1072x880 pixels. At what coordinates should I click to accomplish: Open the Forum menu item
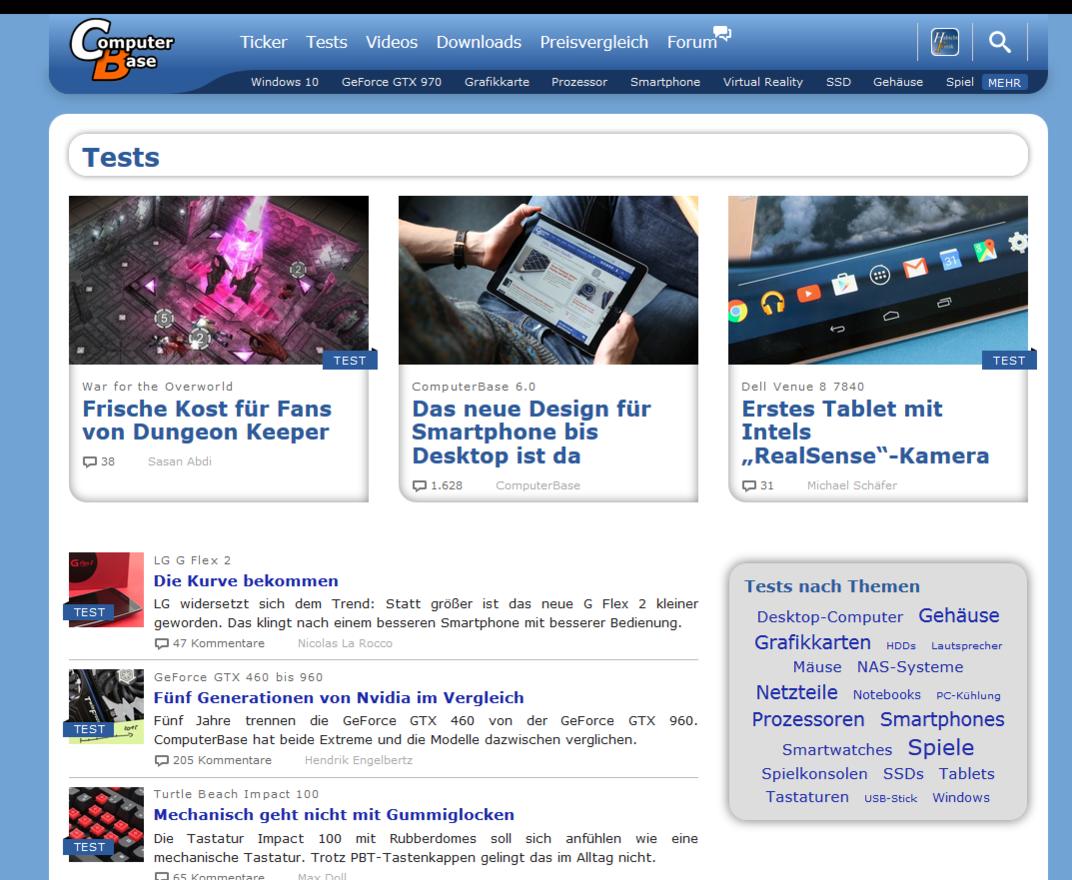point(691,42)
